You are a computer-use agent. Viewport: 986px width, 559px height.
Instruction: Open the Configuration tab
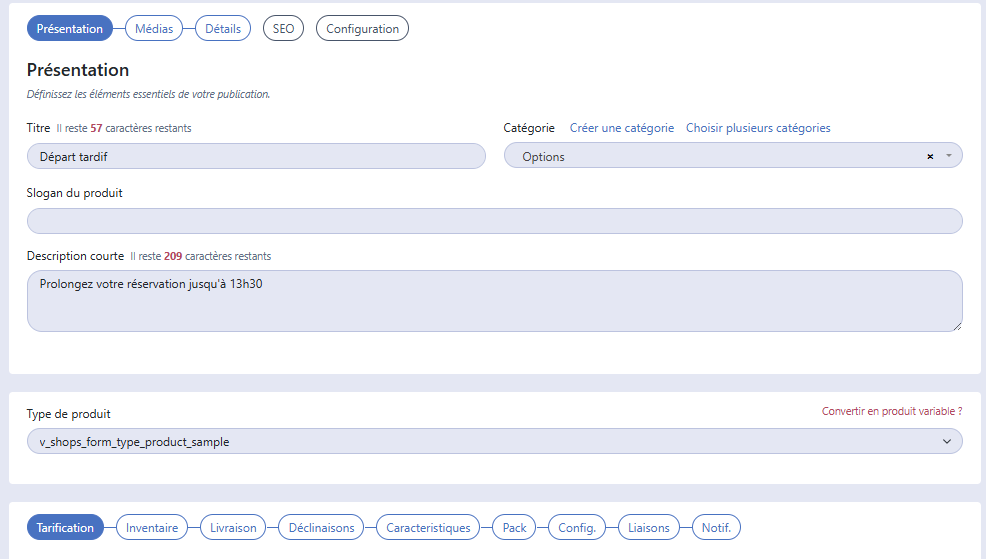pos(362,29)
